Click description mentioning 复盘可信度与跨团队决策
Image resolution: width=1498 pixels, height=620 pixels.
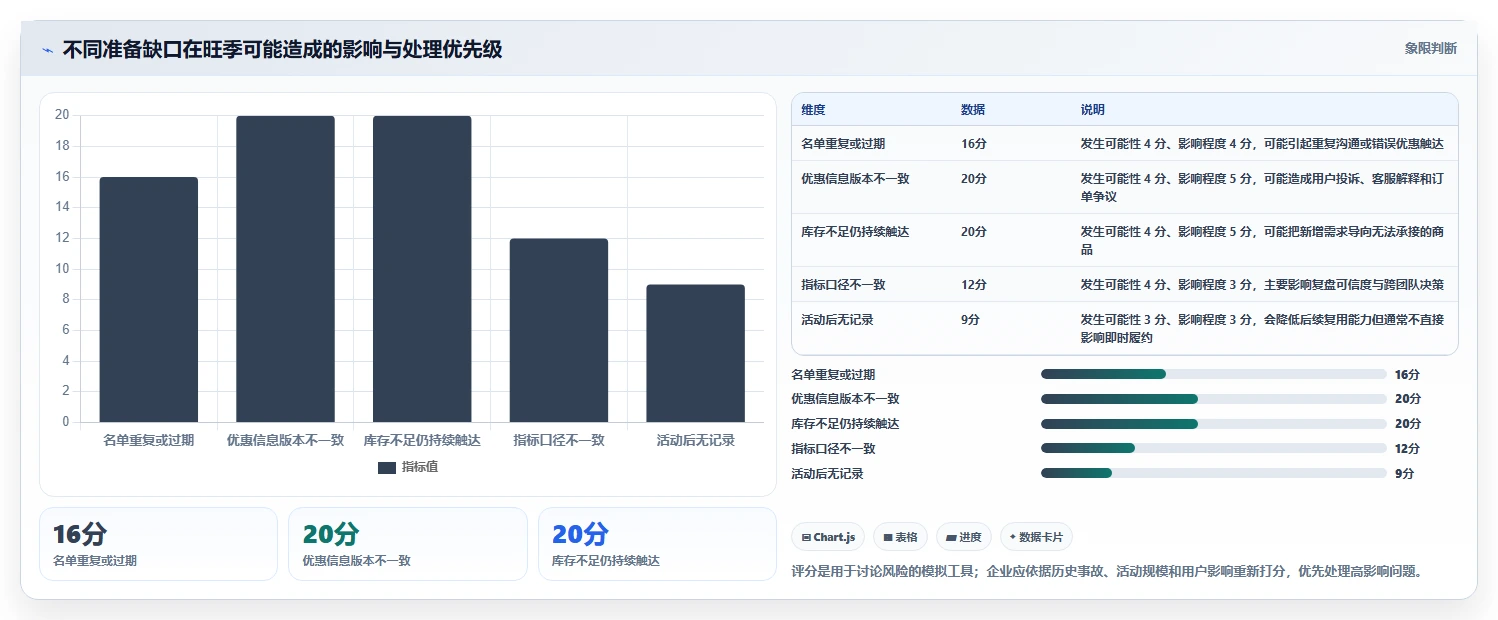tap(1262, 285)
